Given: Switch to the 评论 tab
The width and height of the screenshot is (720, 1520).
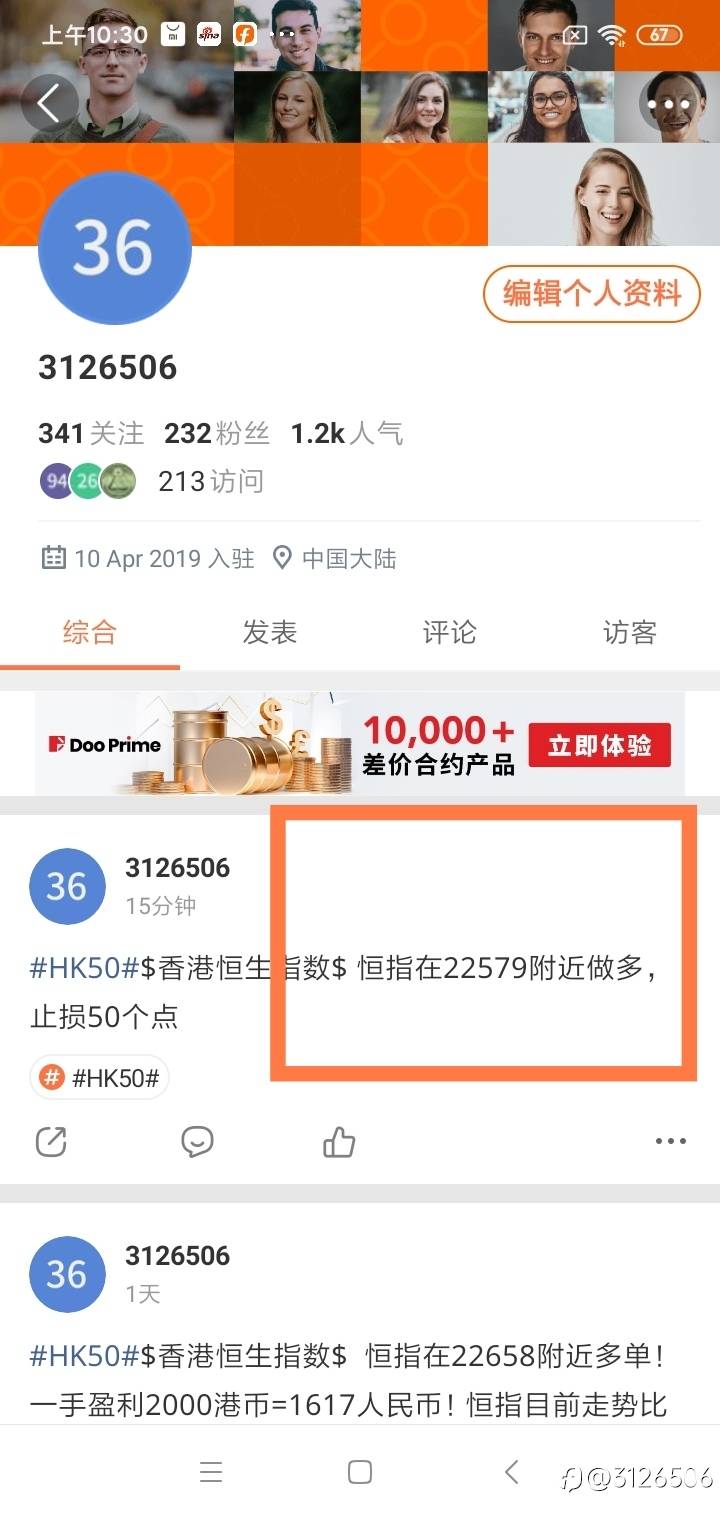Looking at the screenshot, I should click(450, 632).
